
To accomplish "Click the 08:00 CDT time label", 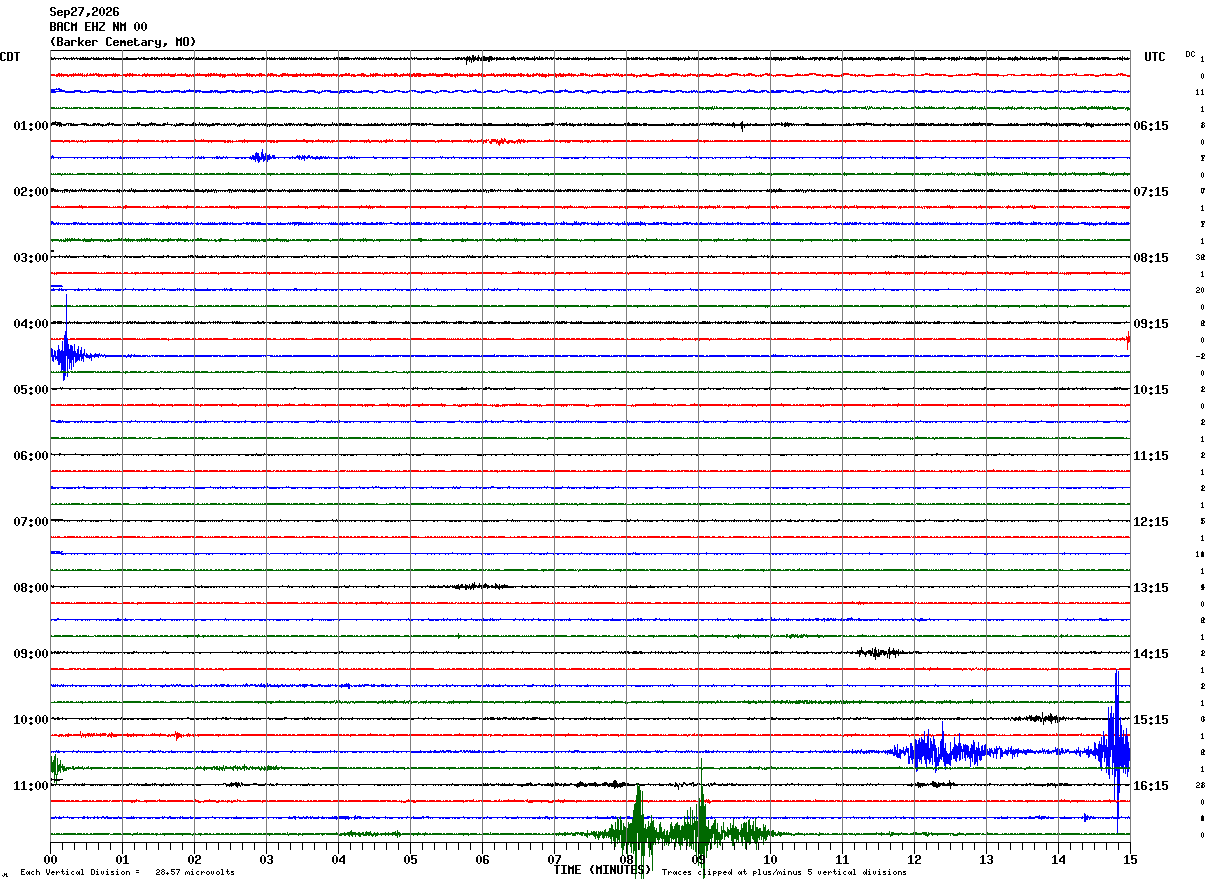I will pos(31,588).
